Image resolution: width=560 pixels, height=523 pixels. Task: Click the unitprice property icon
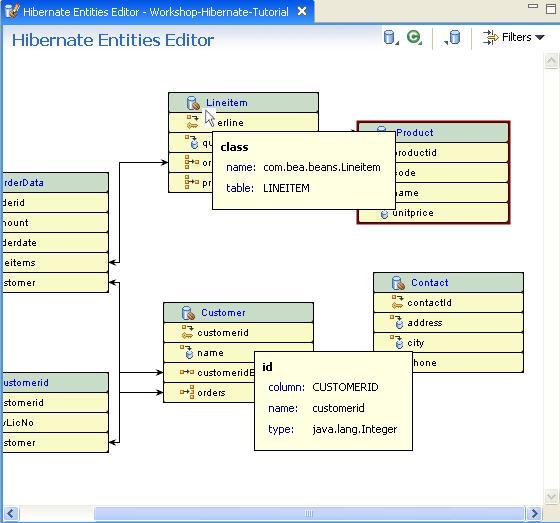tap(384, 214)
